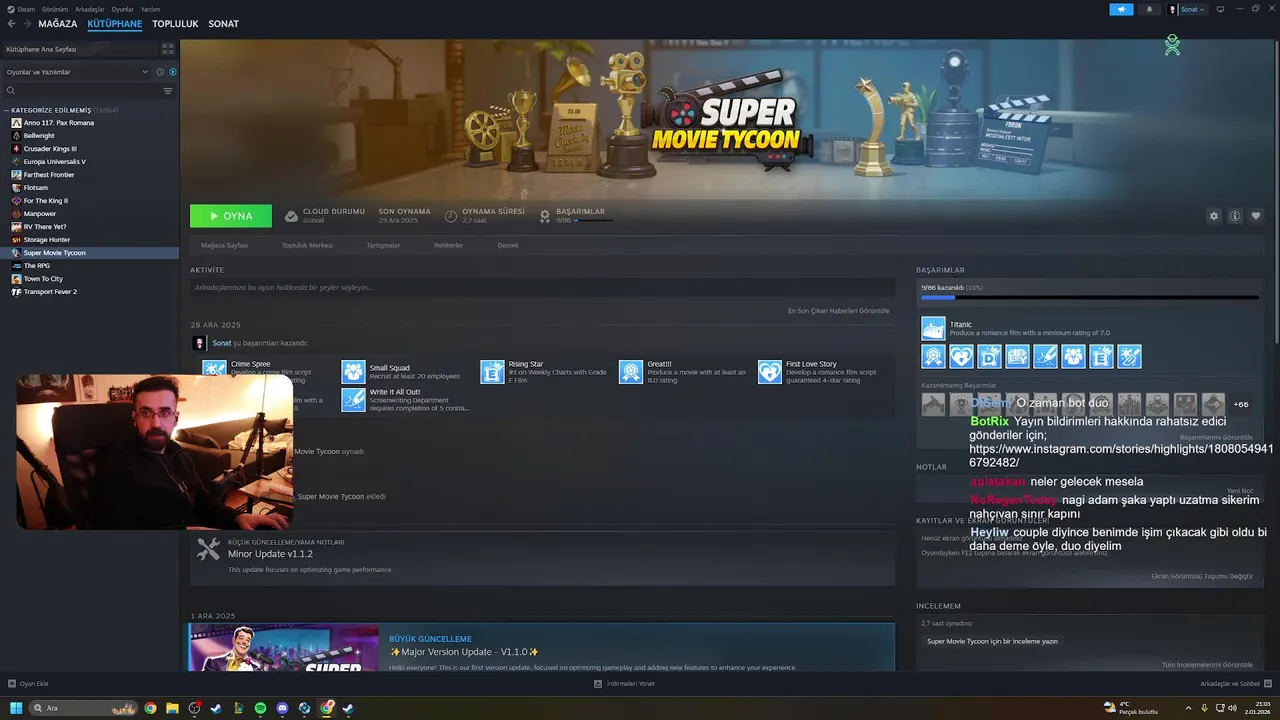Screen dimensions: 1280x720
Task: Open Discord from the taskbar
Action: (x=282, y=708)
